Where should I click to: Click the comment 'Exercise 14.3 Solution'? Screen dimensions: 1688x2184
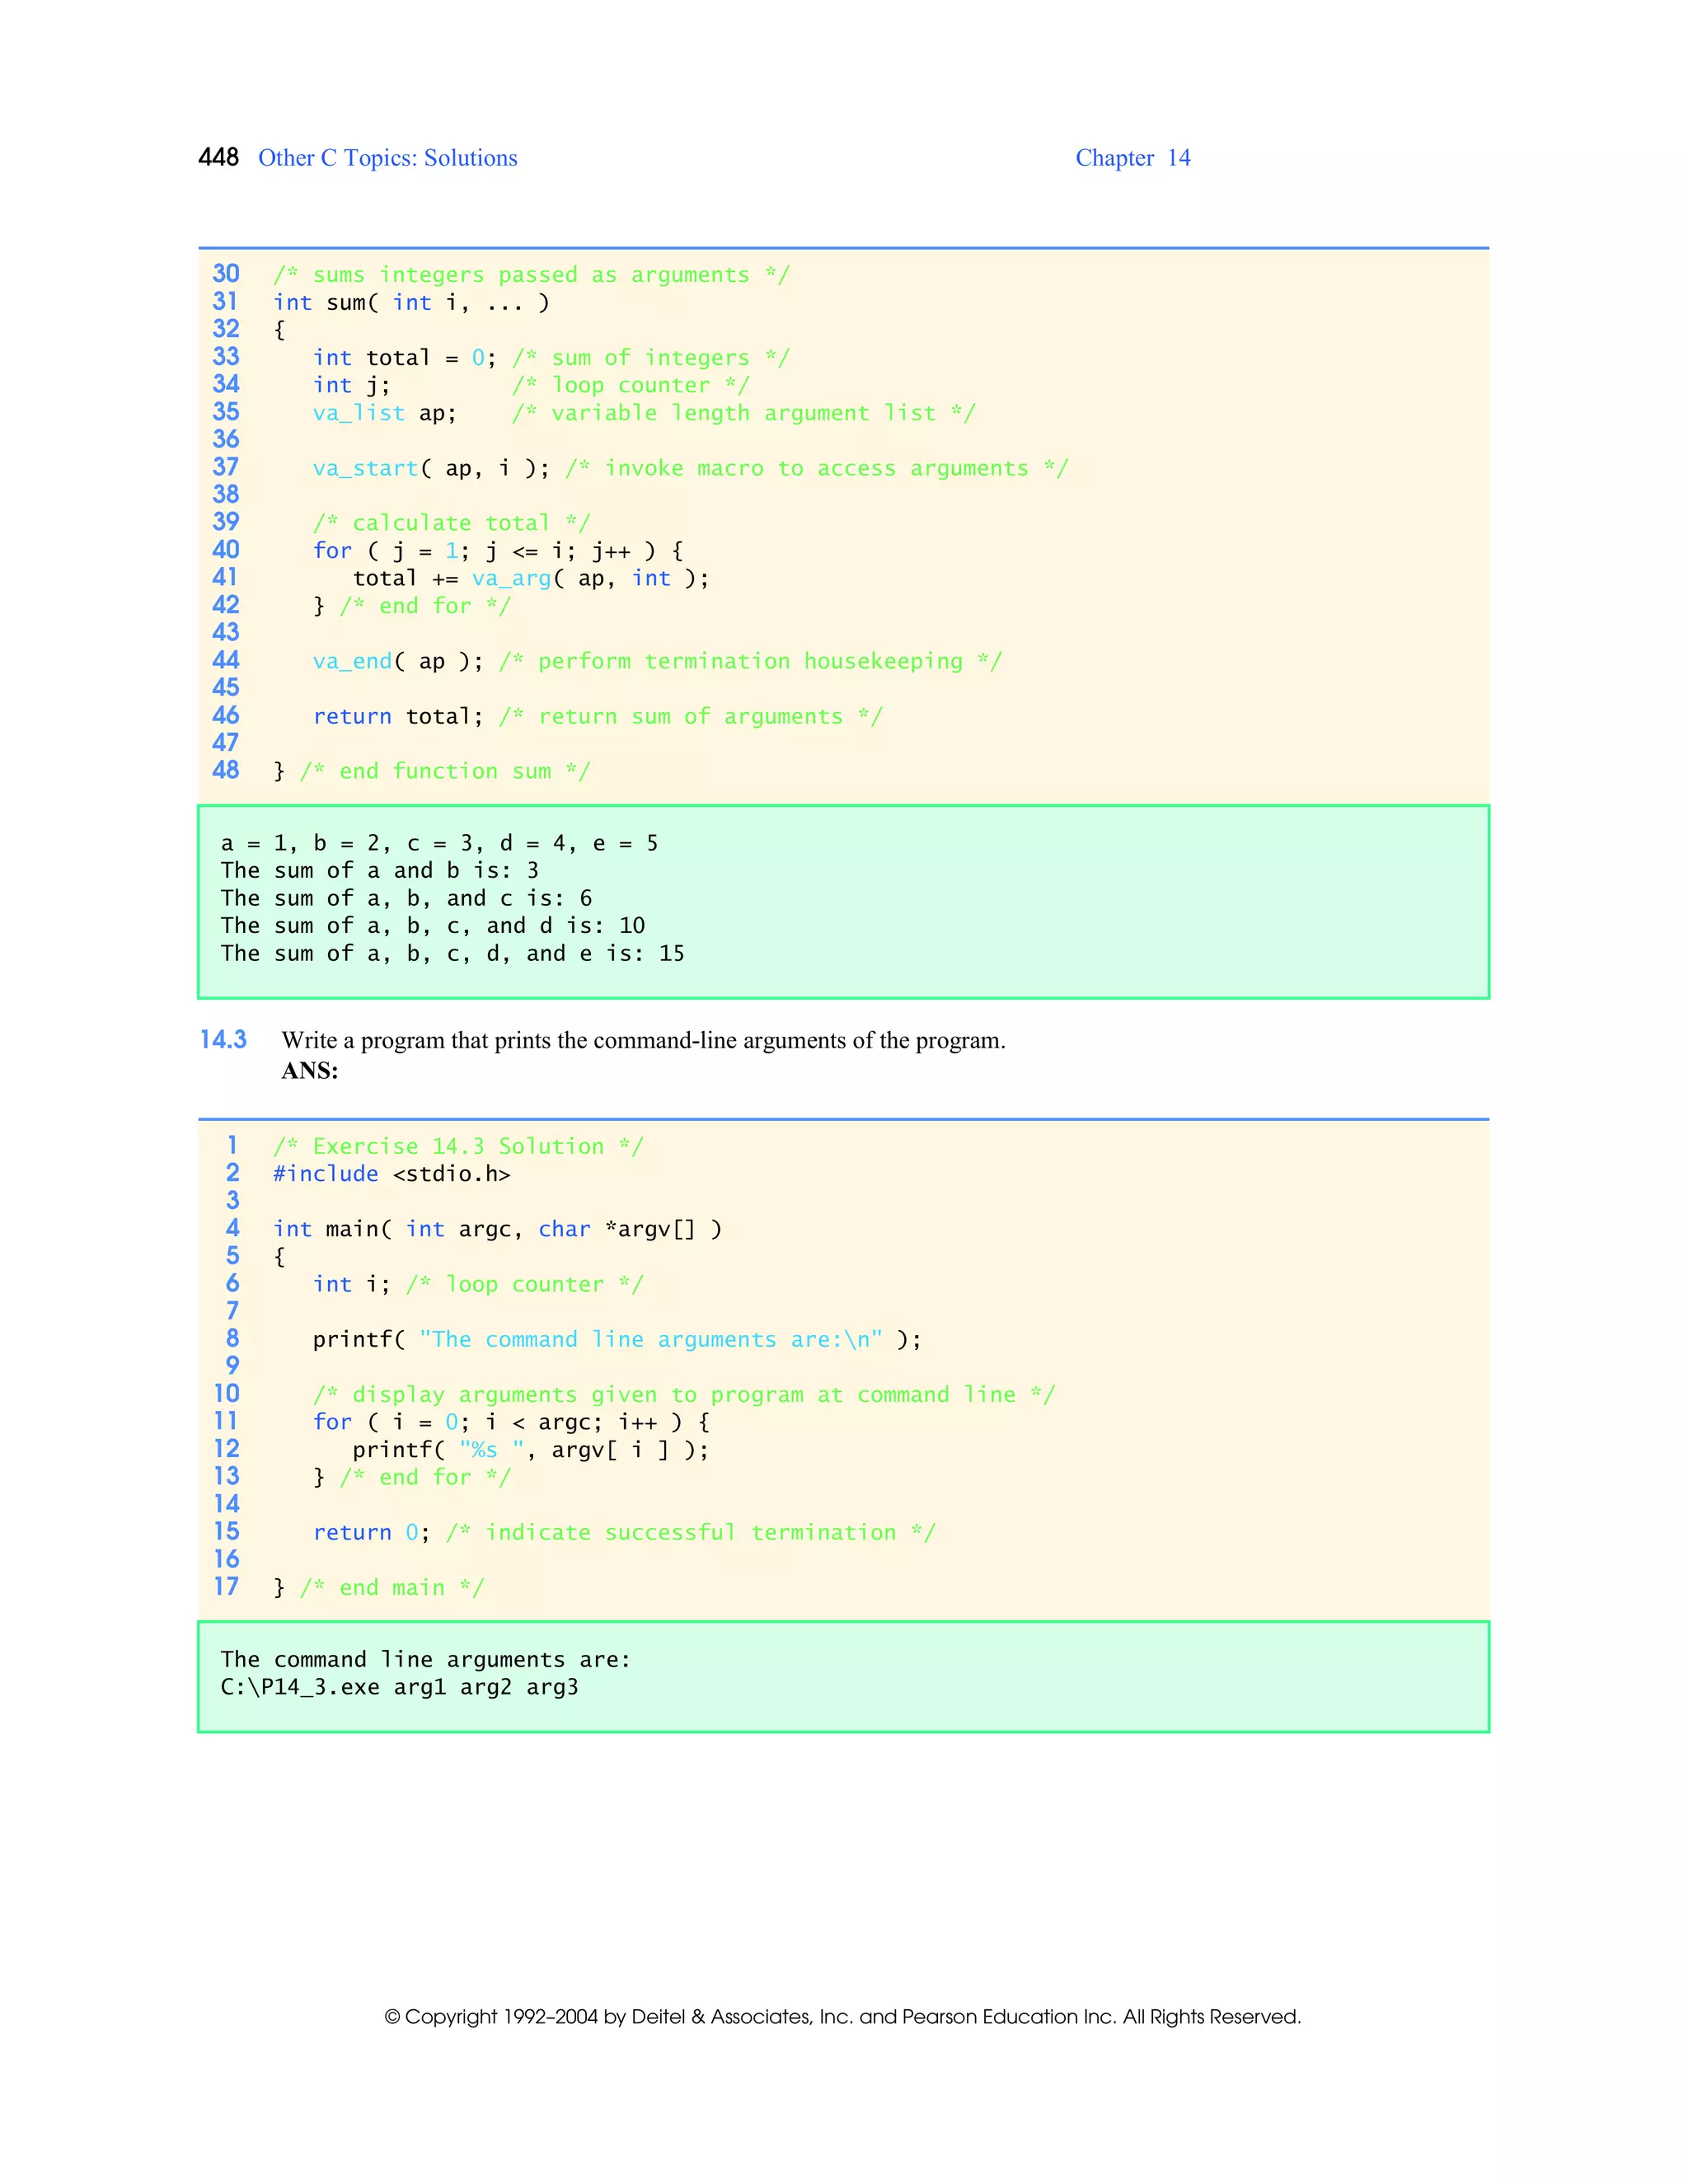coord(458,1146)
